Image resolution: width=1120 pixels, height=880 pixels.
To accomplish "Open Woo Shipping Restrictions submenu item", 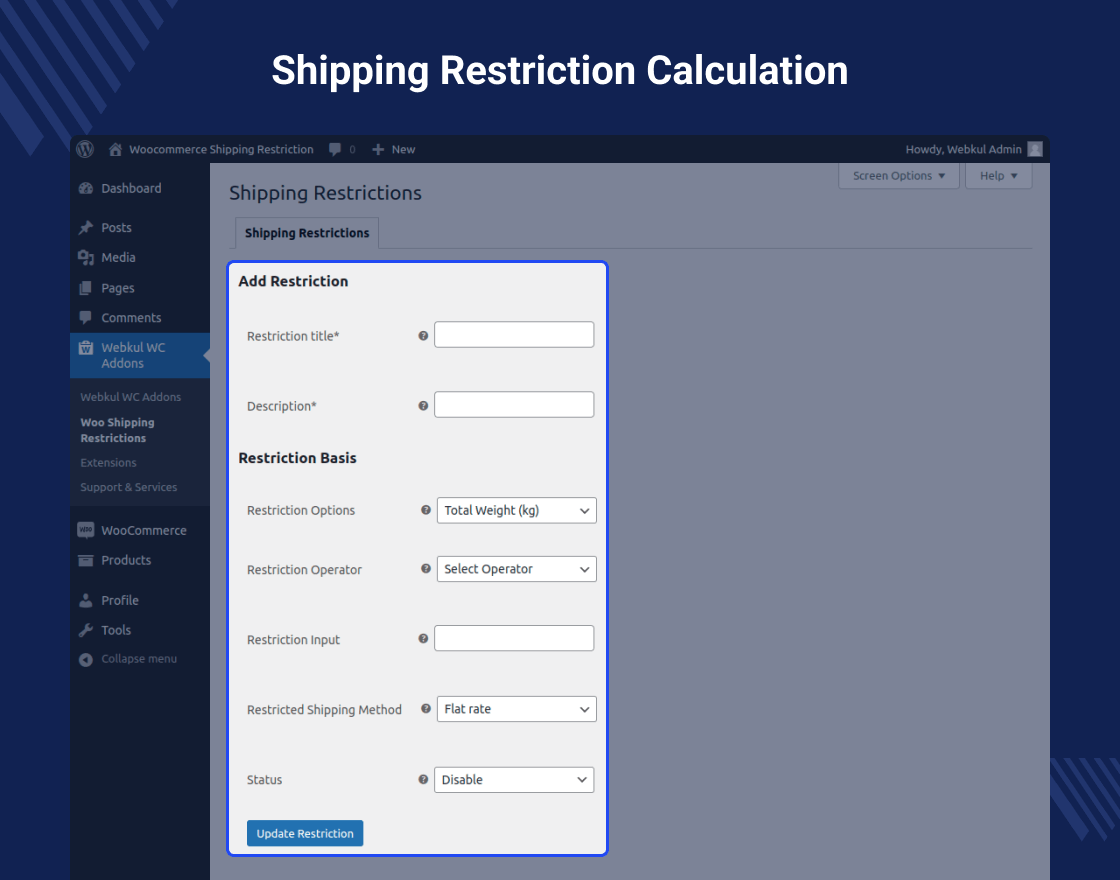I will click(x=117, y=430).
